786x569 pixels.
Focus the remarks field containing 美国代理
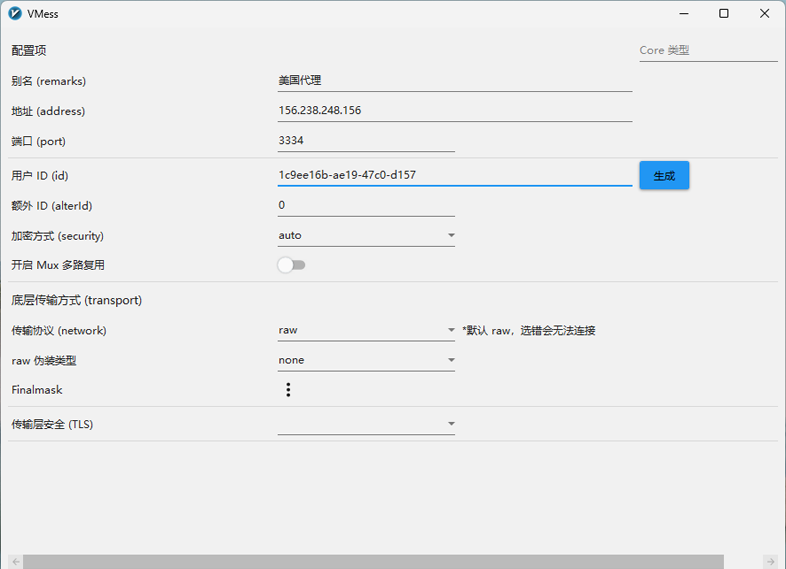455,80
